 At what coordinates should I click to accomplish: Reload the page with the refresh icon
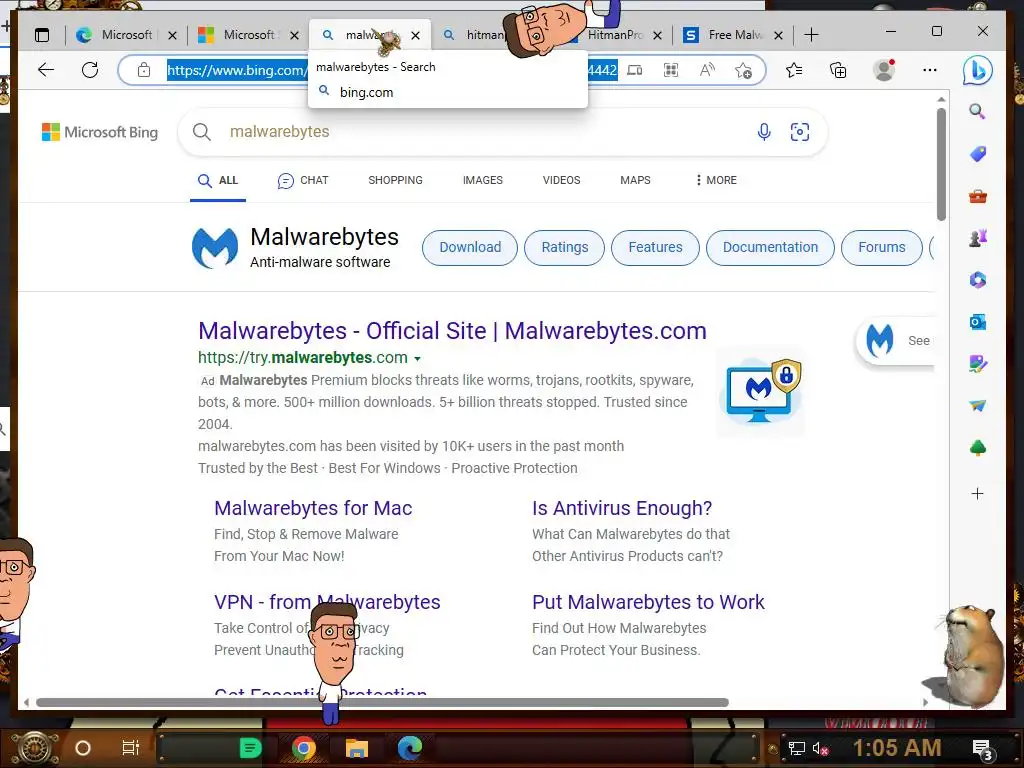coord(90,70)
